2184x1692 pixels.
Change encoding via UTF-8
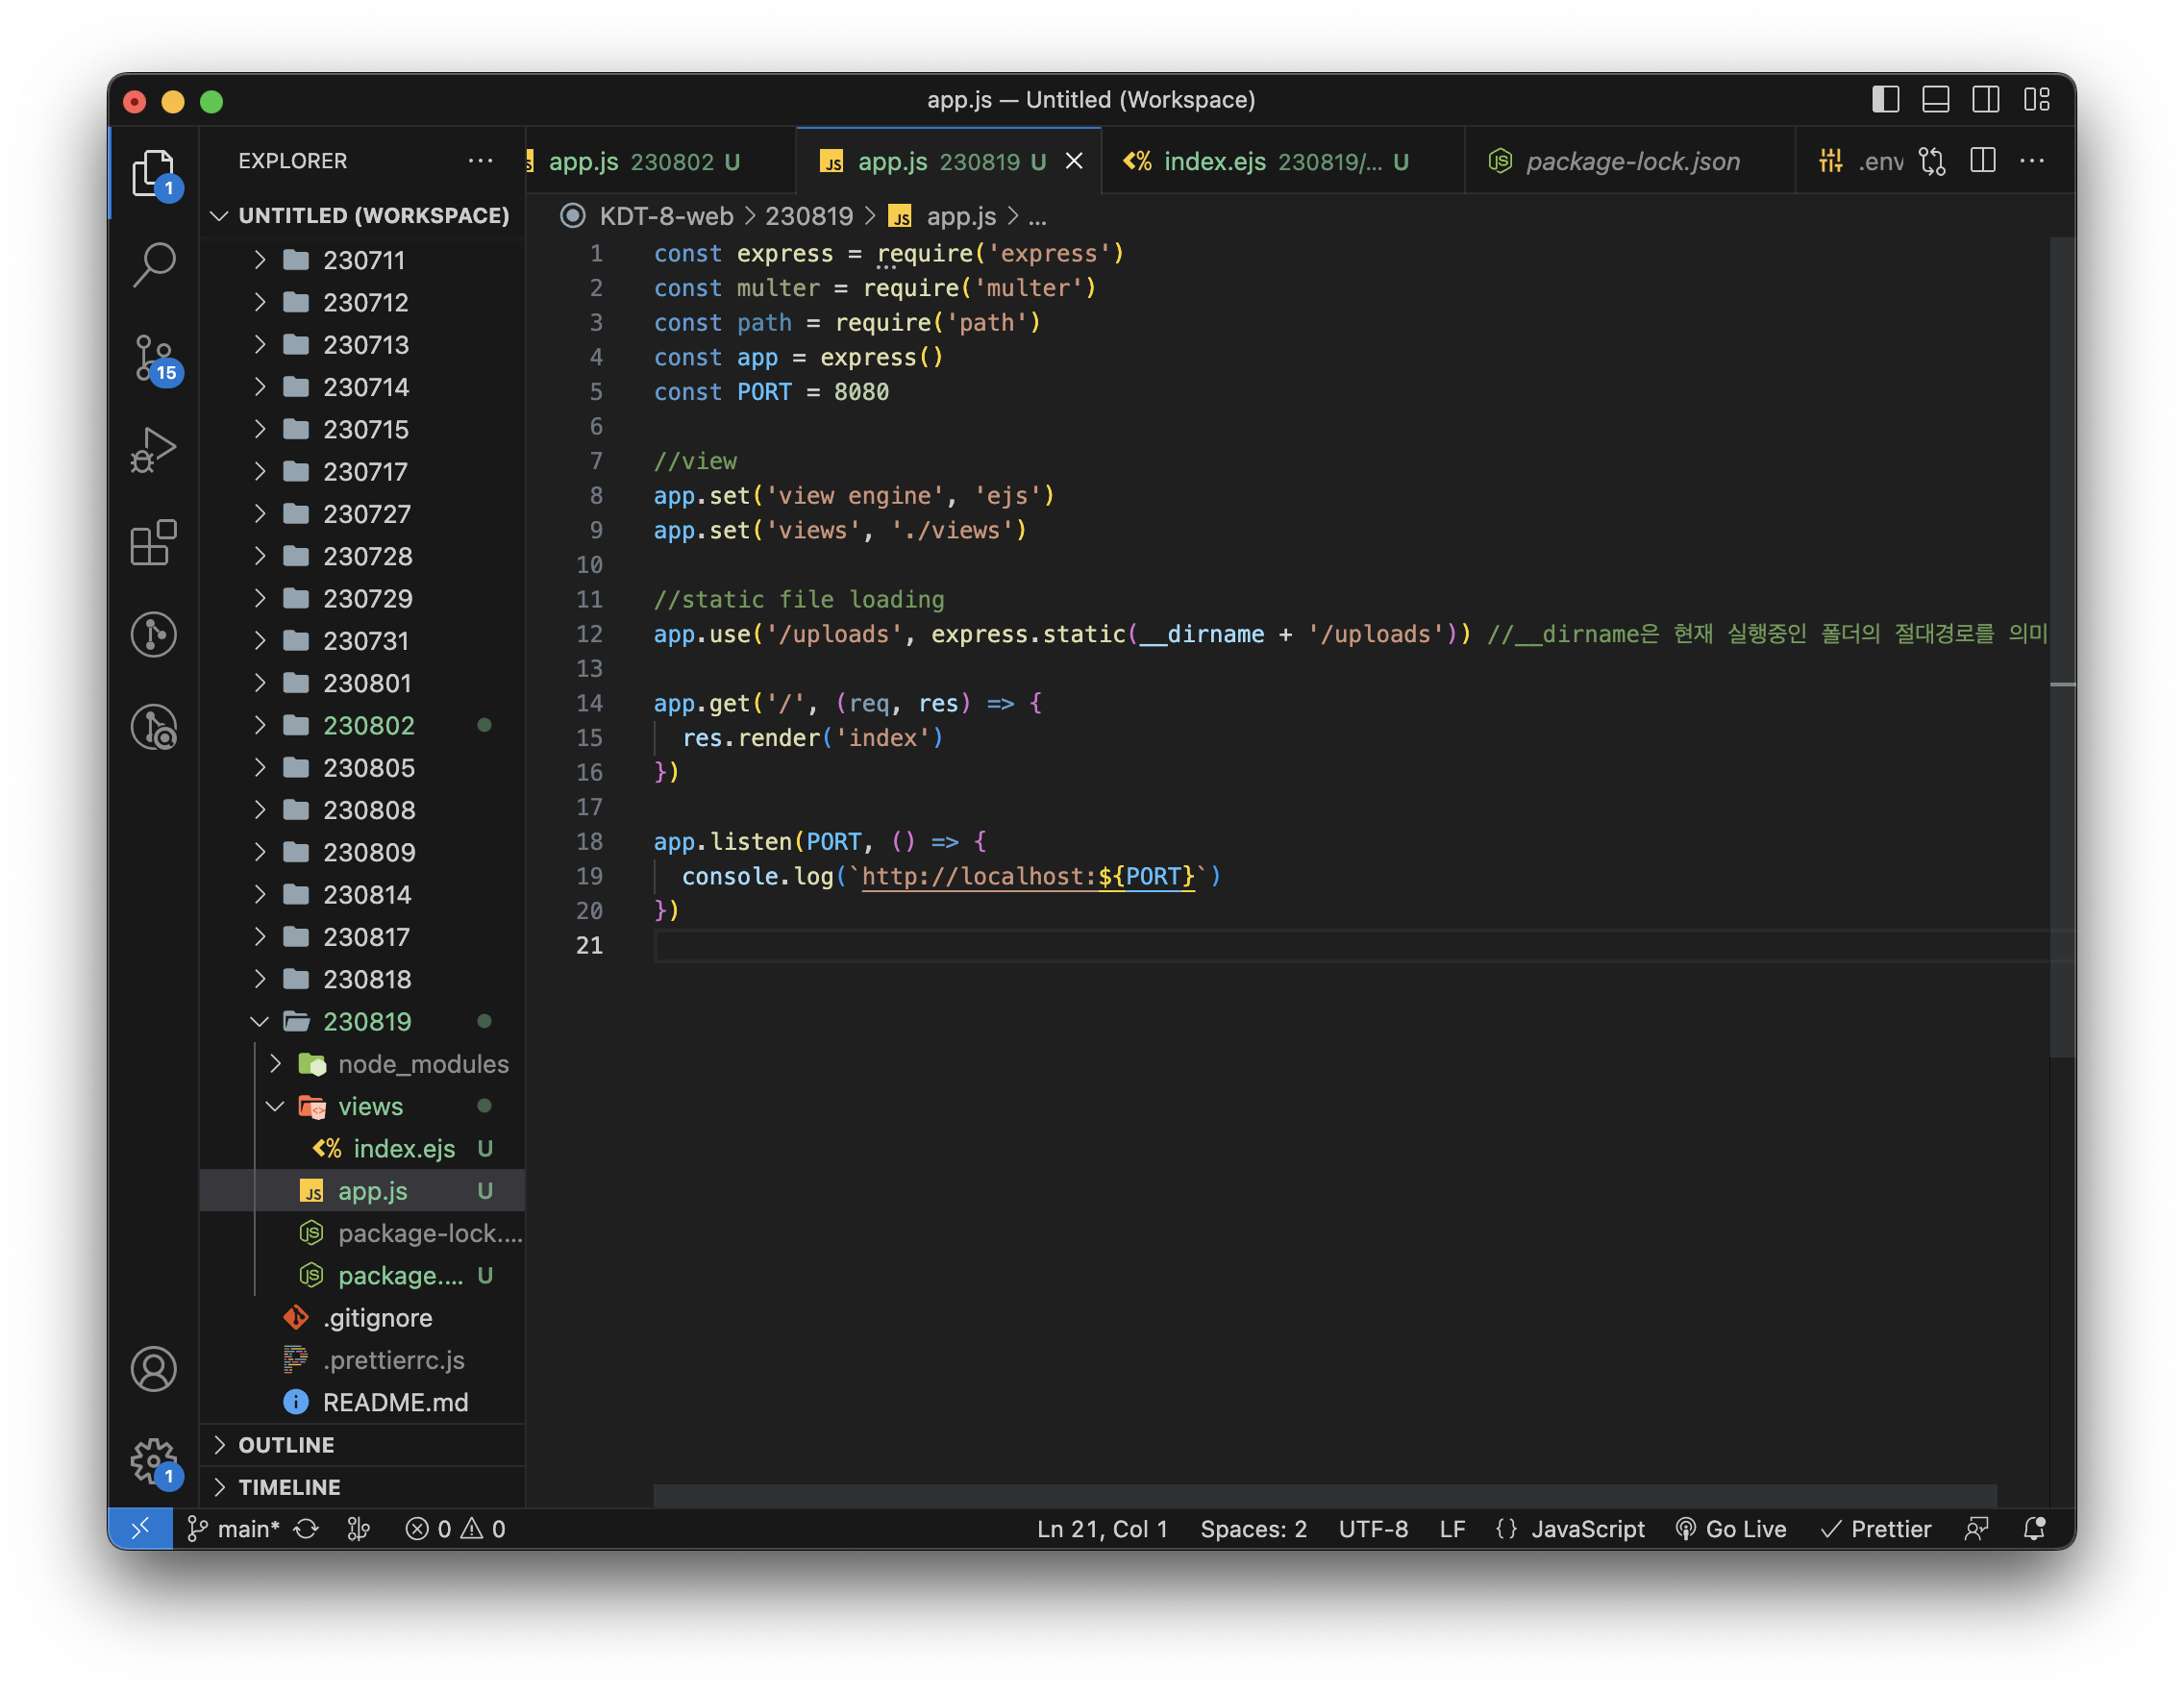tap(1373, 1529)
